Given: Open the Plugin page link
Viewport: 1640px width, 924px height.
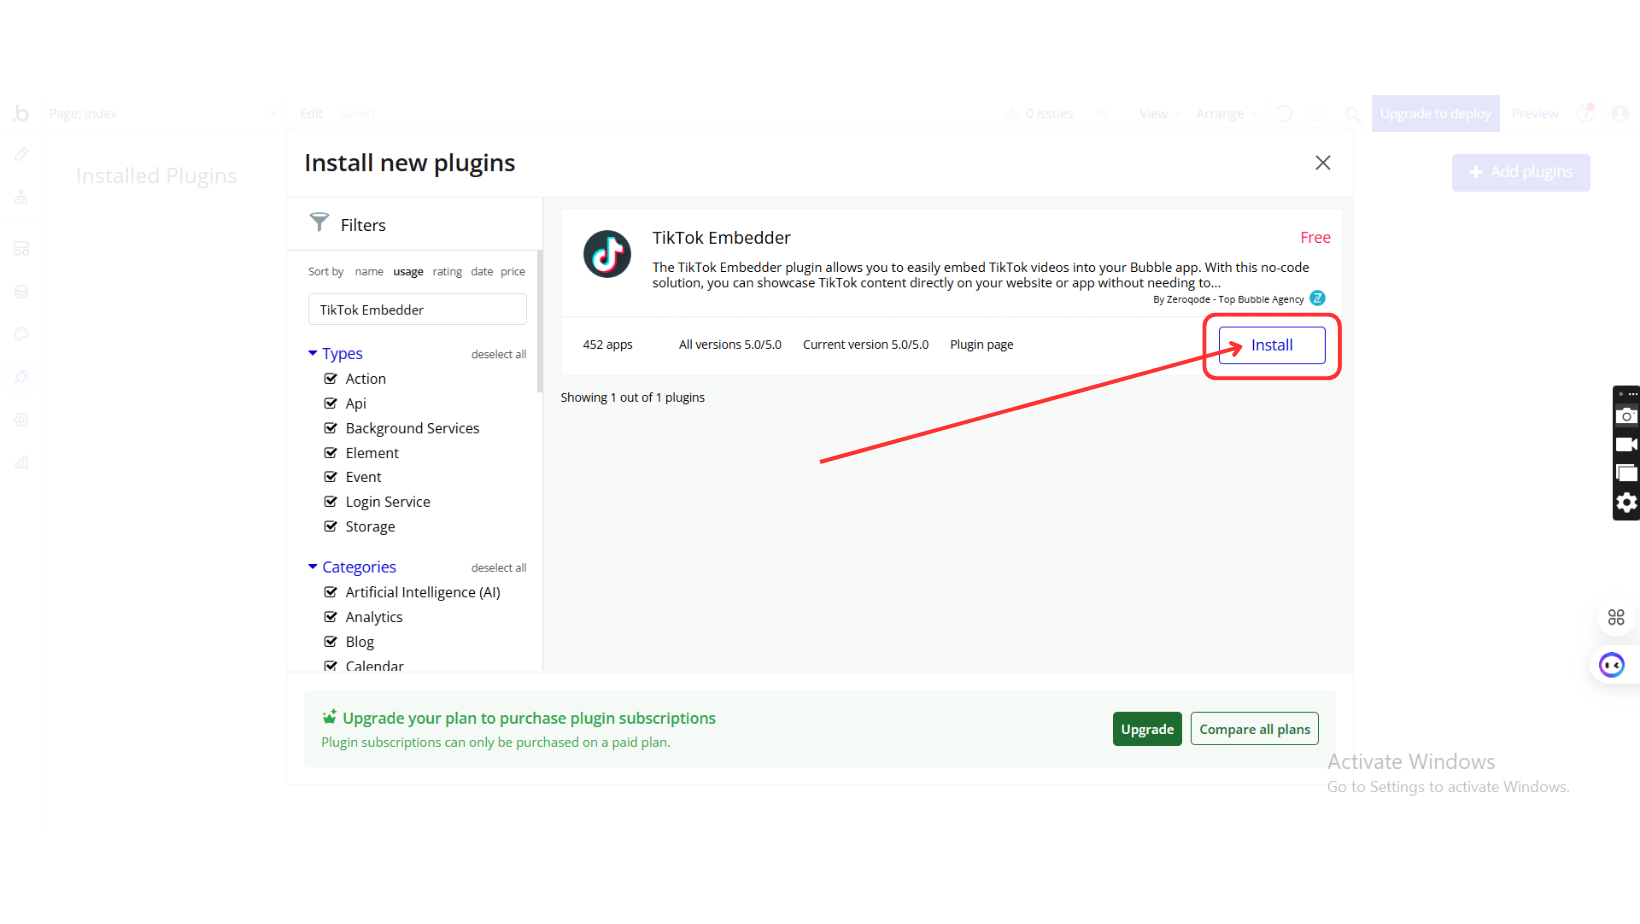Looking at the screenshot, I should (x=981, y=345).
